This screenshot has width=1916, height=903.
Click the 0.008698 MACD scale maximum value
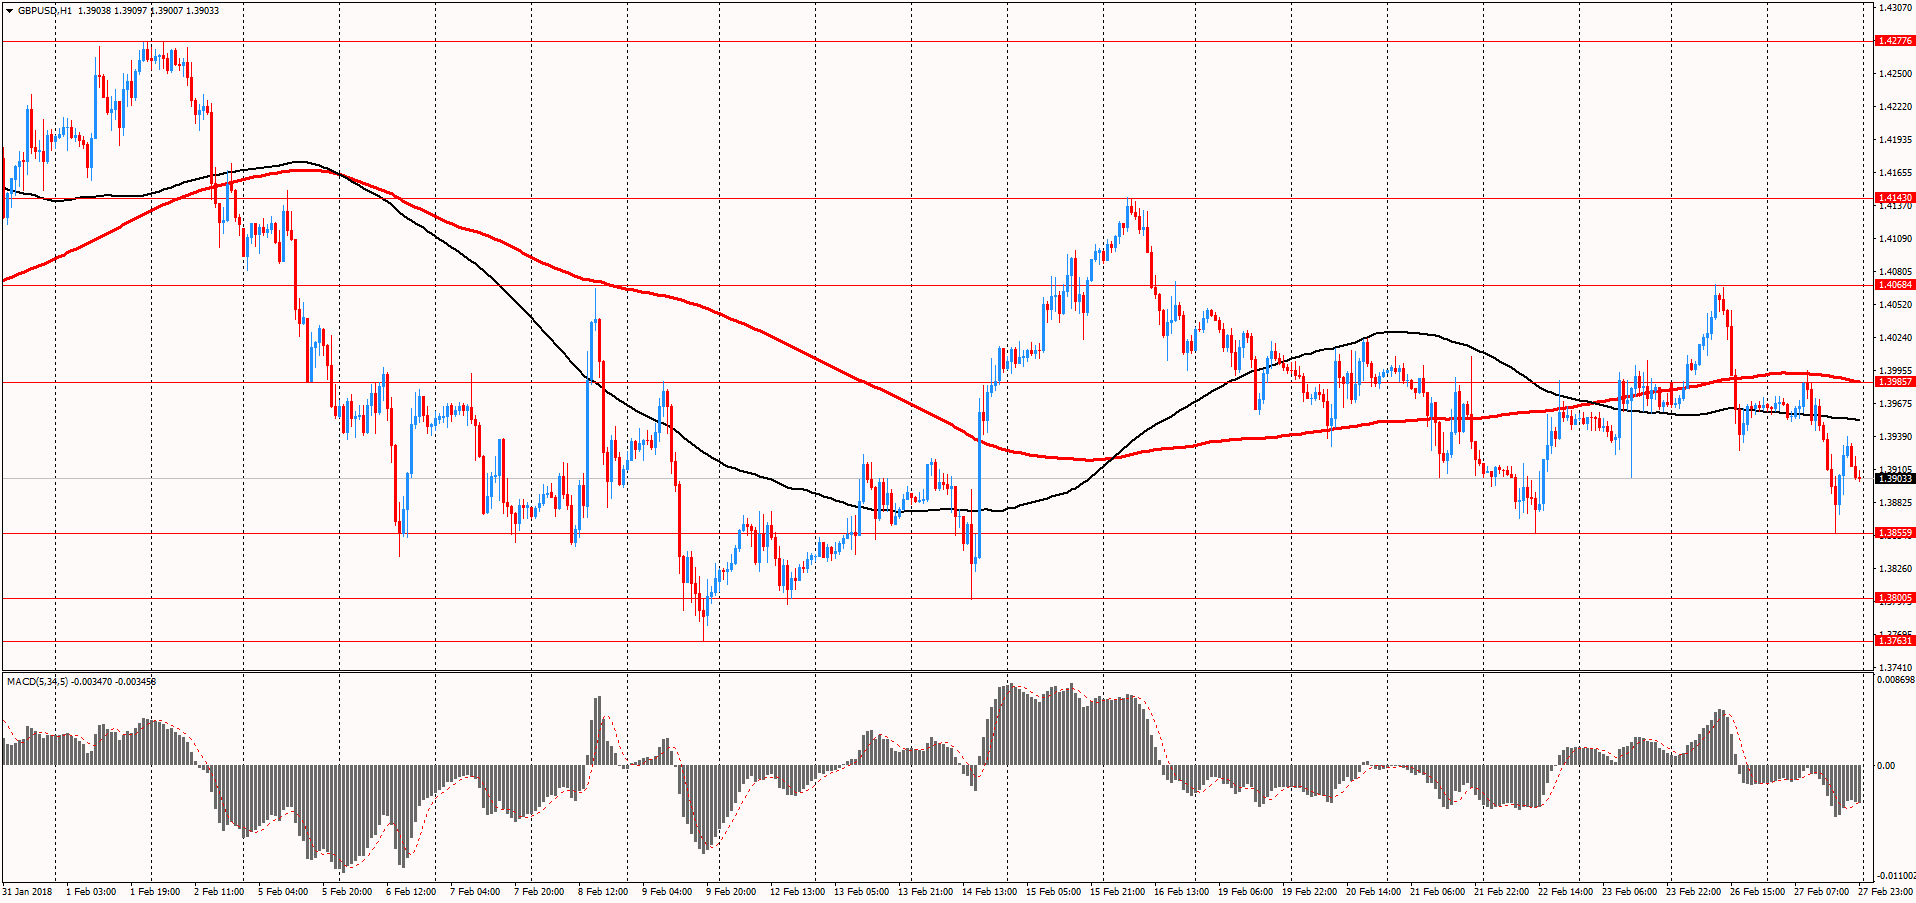coord(1895,680)
